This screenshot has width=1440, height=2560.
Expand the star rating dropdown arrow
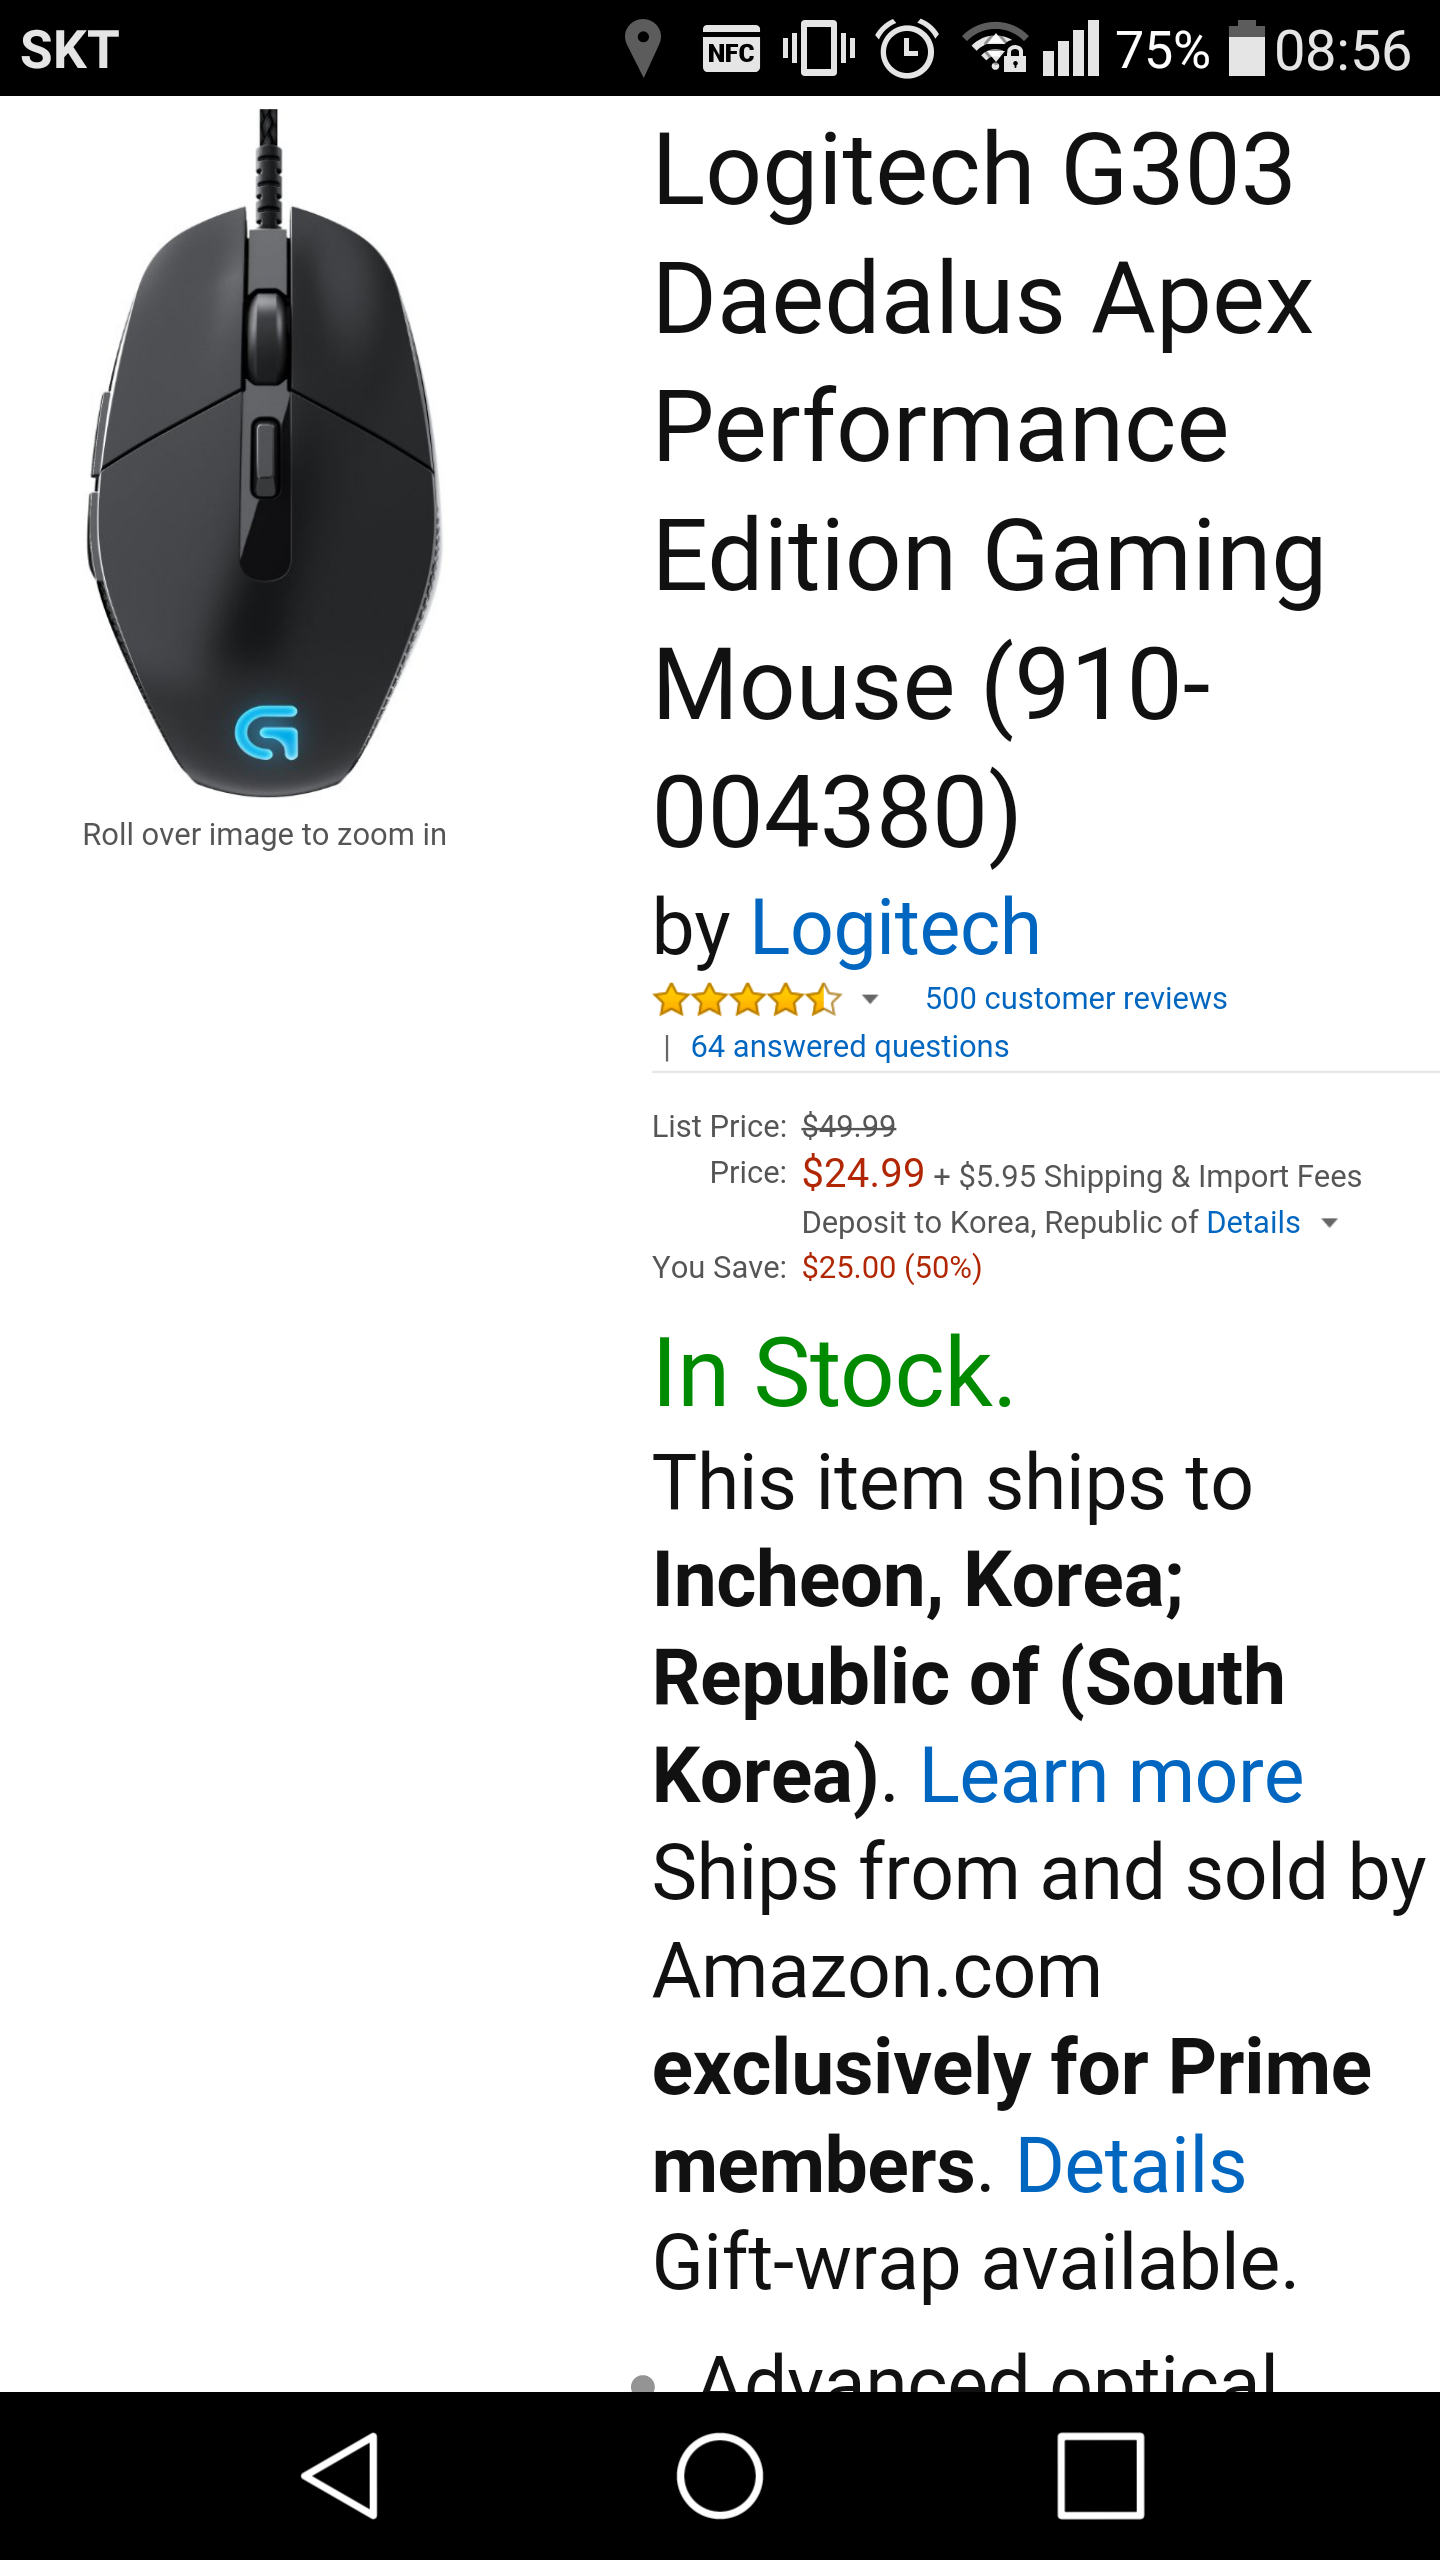coord(870,999)
